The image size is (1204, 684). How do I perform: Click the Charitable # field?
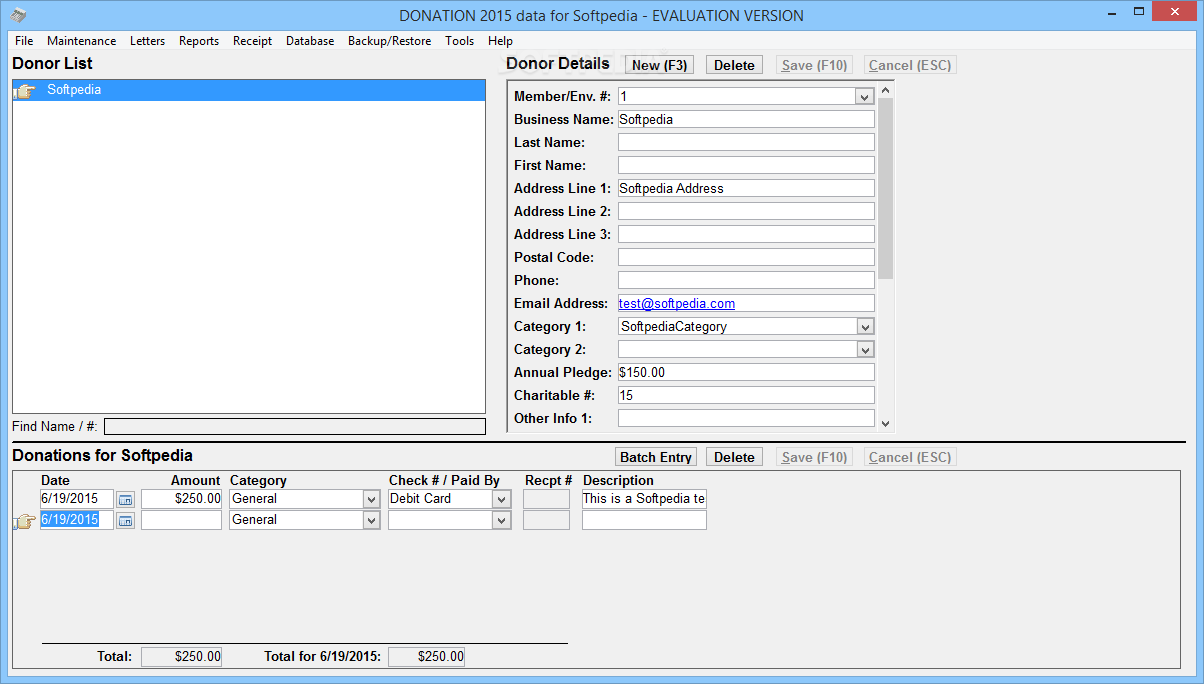tap(746, 395)
